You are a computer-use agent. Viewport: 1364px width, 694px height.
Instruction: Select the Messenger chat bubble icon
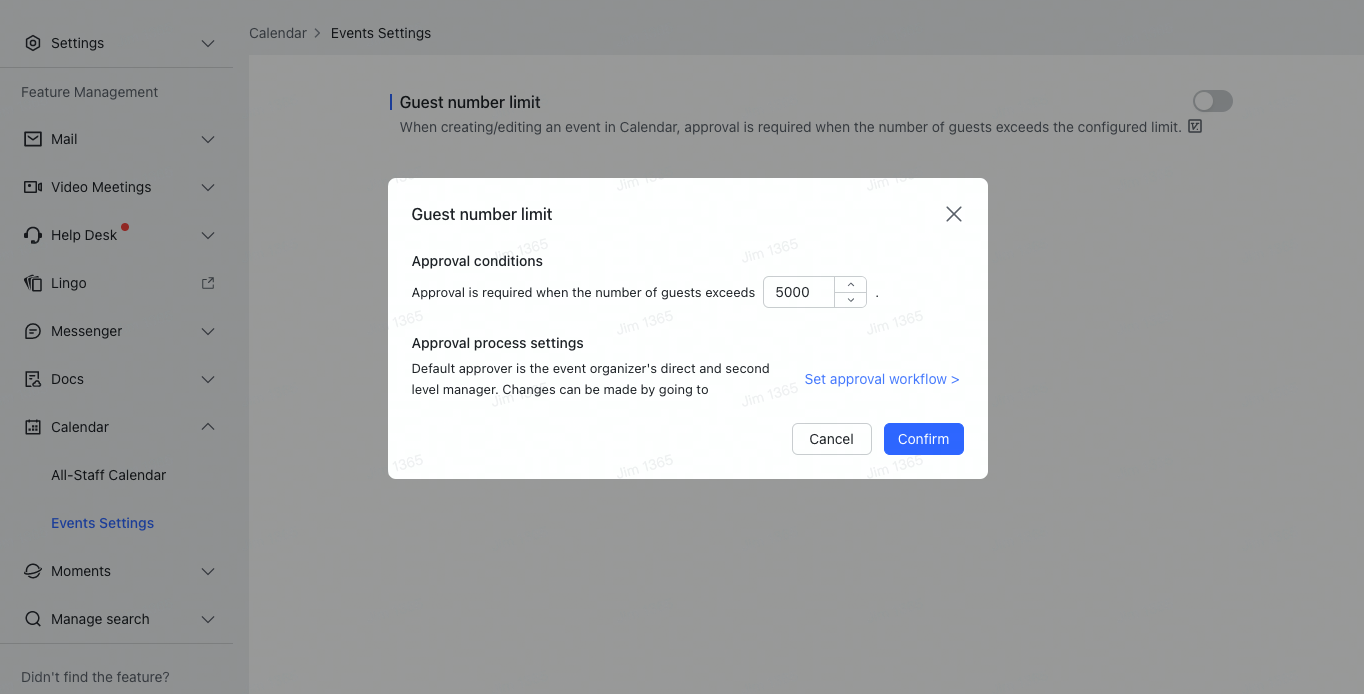click(x=32, y=331)
